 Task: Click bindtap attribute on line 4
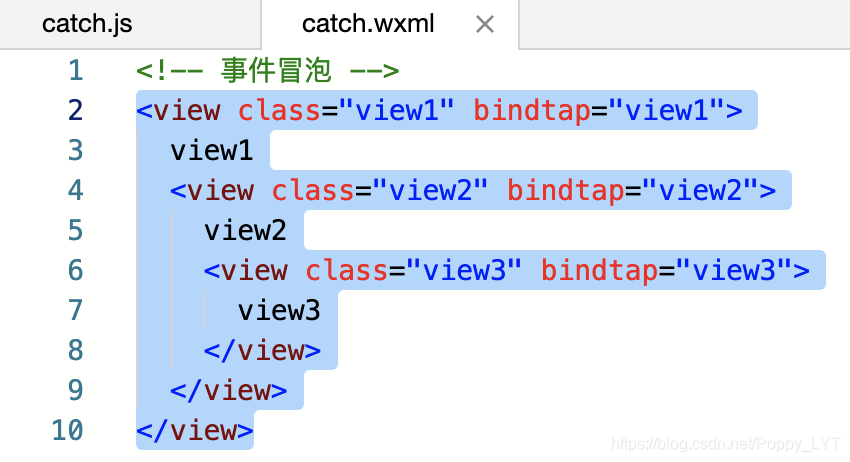point(565,191)
